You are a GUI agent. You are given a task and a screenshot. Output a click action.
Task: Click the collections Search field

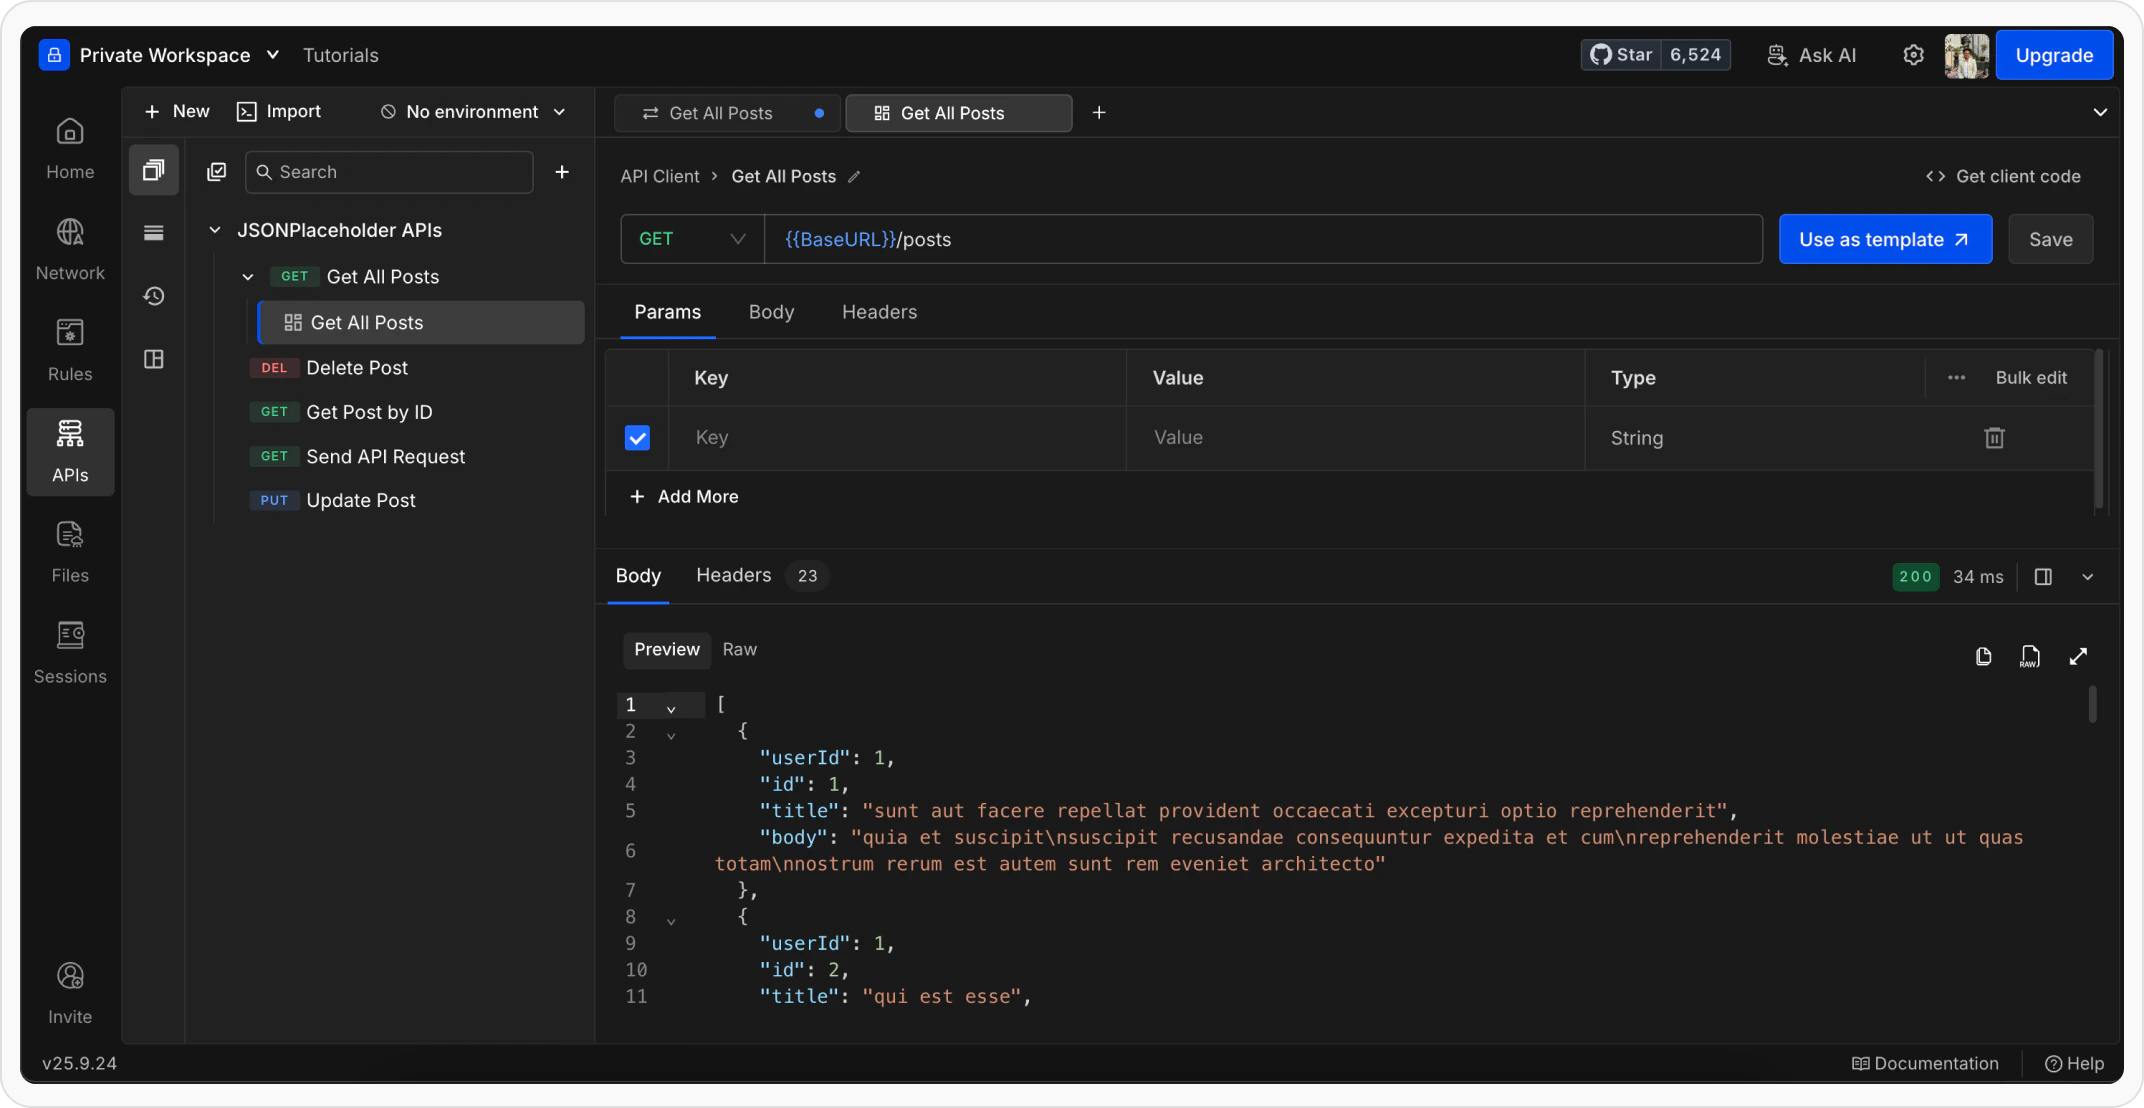click(x=390, y=172)
